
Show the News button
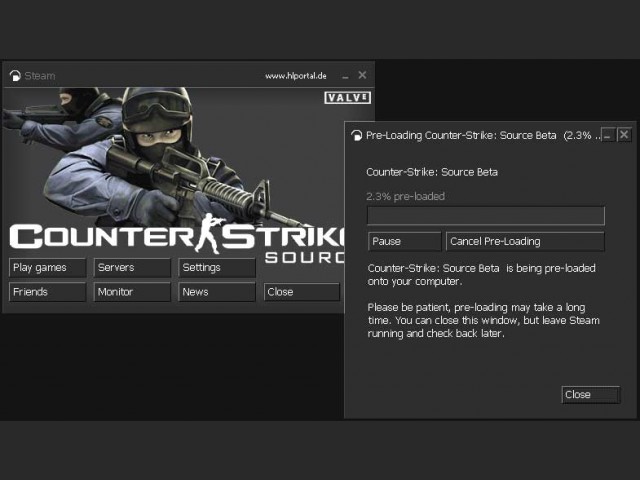217,292
